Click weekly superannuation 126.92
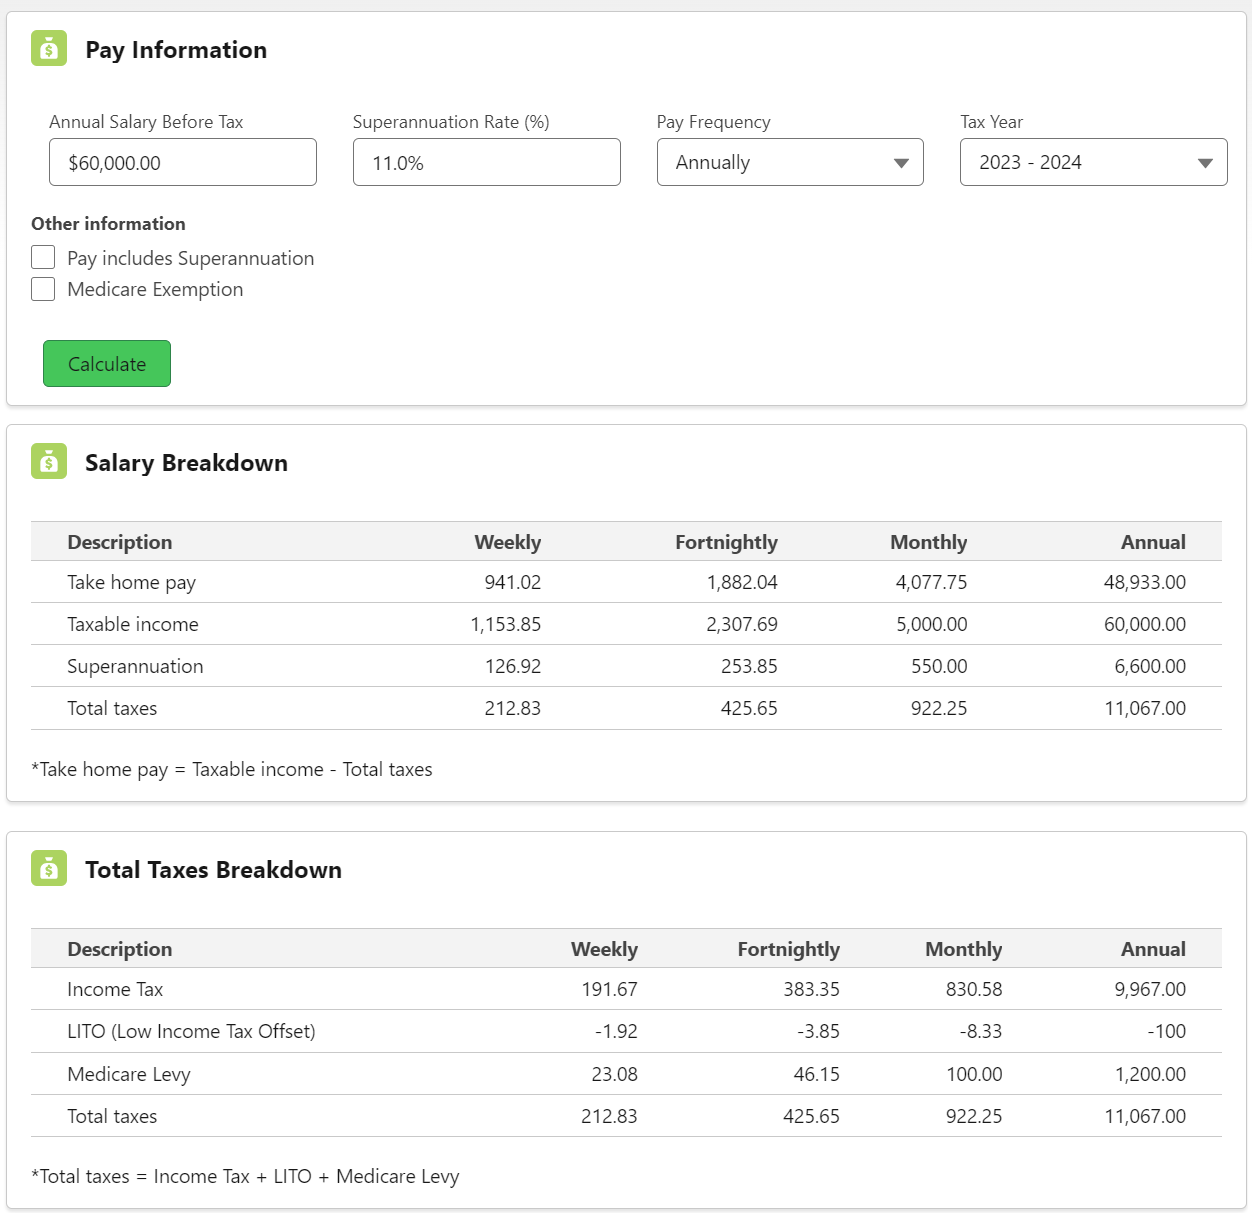This screenshot has width=1252, height=1213. [x=513, y=666]
